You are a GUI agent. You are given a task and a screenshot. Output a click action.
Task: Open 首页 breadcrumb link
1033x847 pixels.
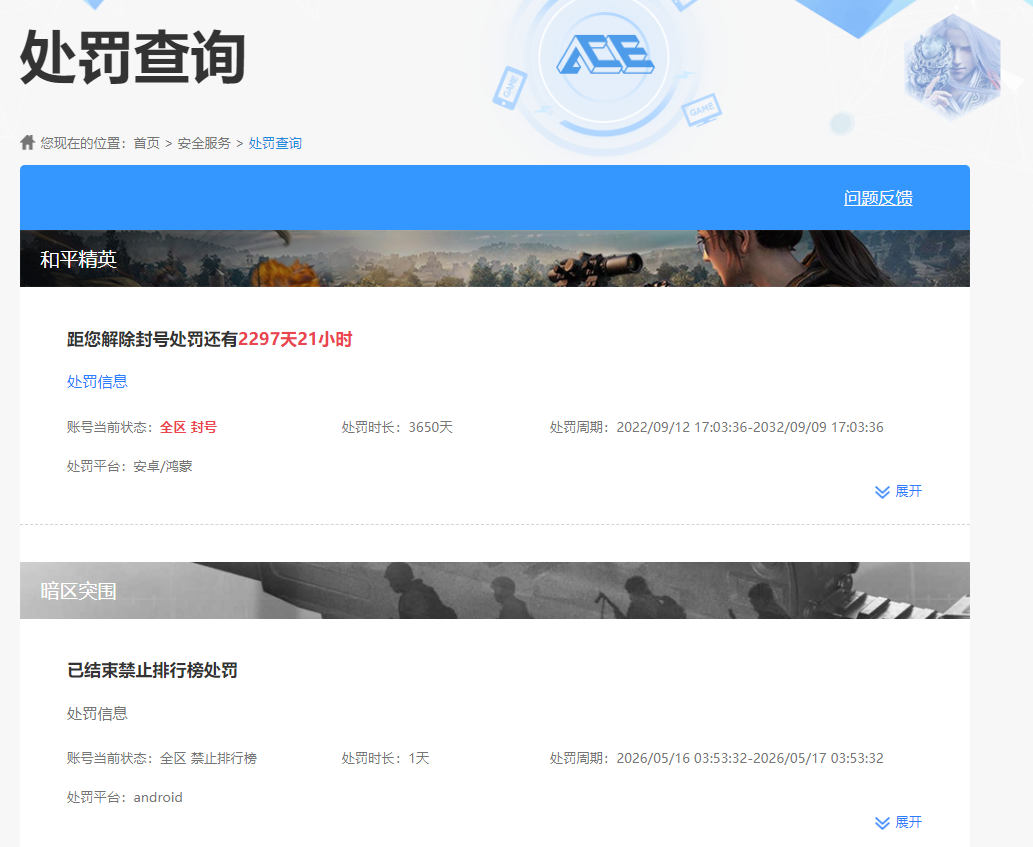pos(146,143)
